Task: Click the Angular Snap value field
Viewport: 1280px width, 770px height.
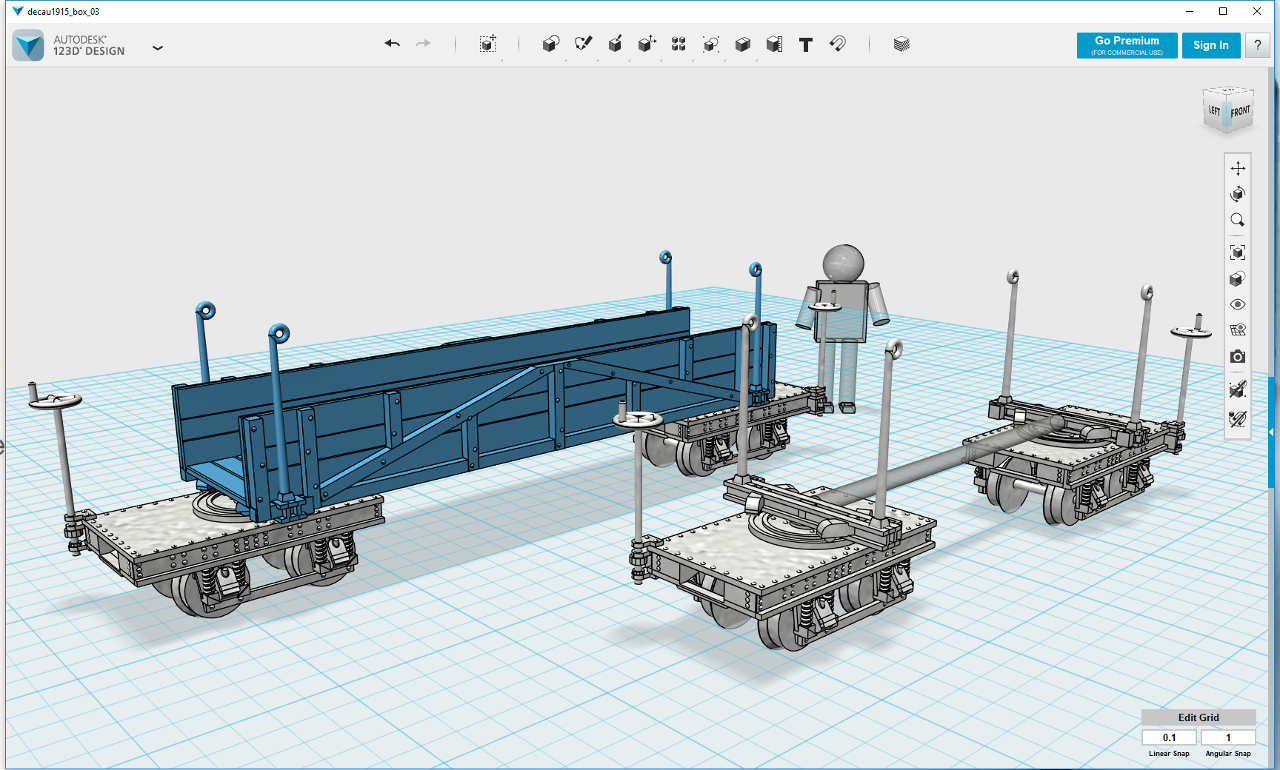Action: pyautogui.click(x=1228, y=737)
